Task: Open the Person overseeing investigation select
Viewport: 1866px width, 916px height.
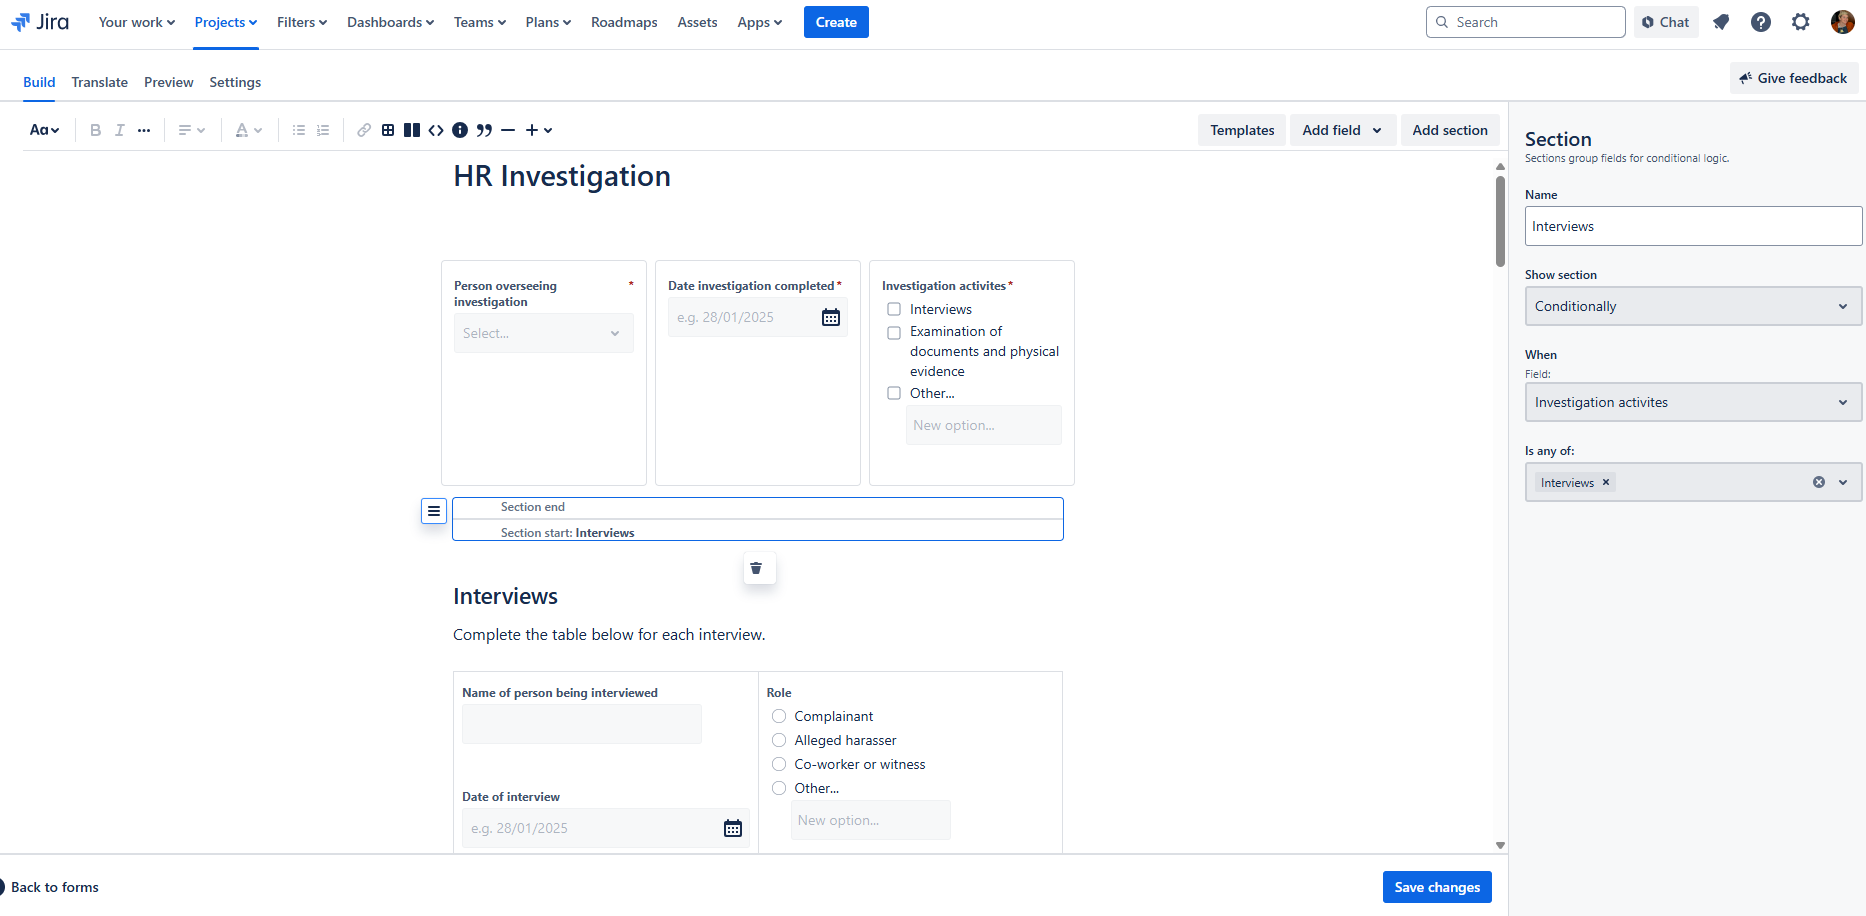Action: 543,332
